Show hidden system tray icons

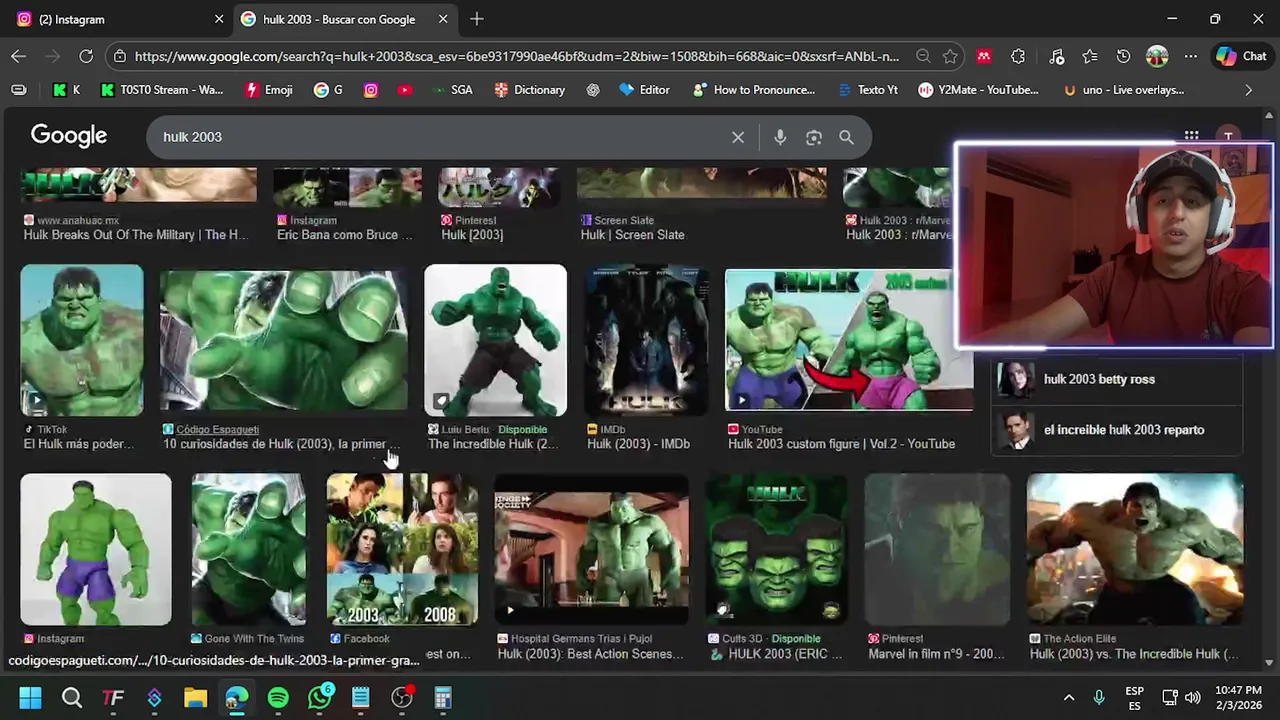tap(1068, 697)
